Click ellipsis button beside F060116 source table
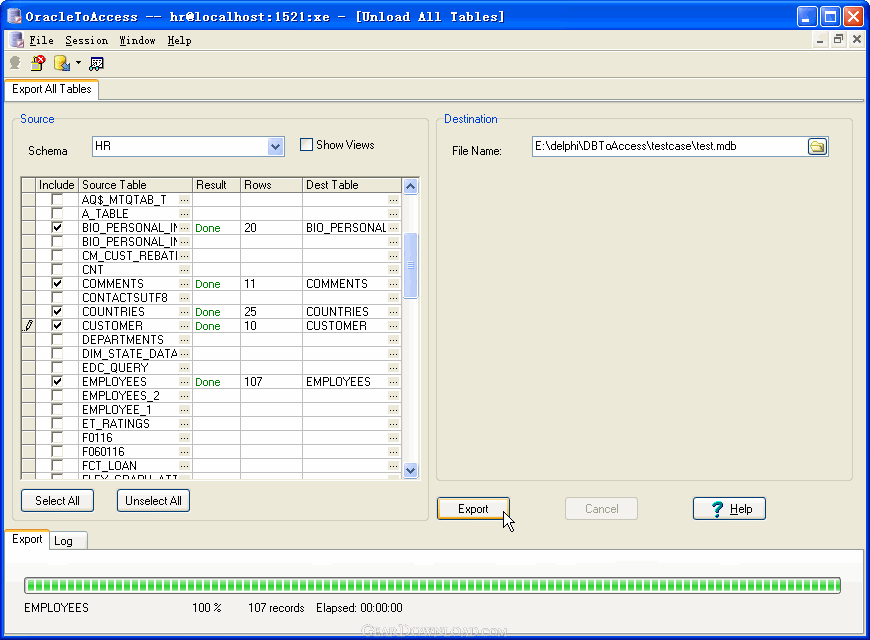 [184, 452]
